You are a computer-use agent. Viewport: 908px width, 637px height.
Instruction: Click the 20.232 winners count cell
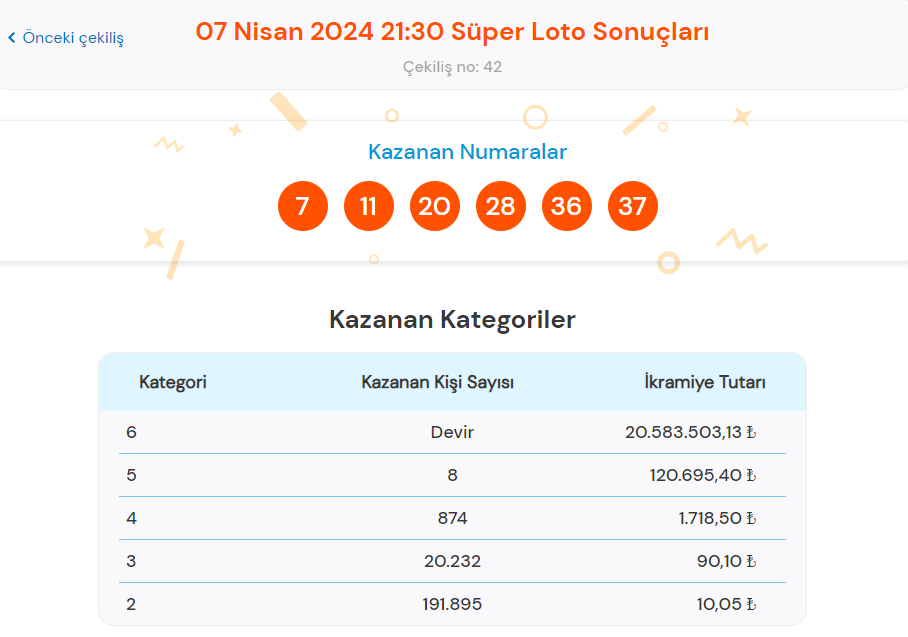pyautogui.click(x=452, y=561)
